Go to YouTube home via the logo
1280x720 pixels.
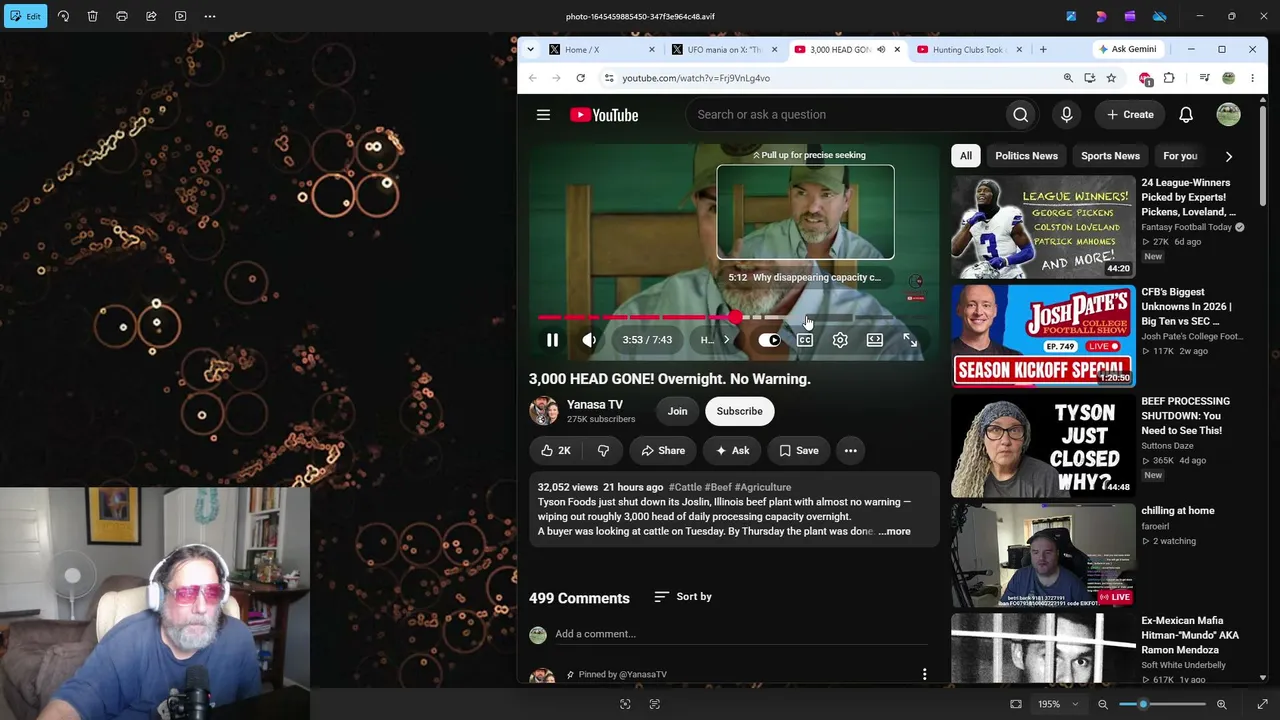[604, 115]
